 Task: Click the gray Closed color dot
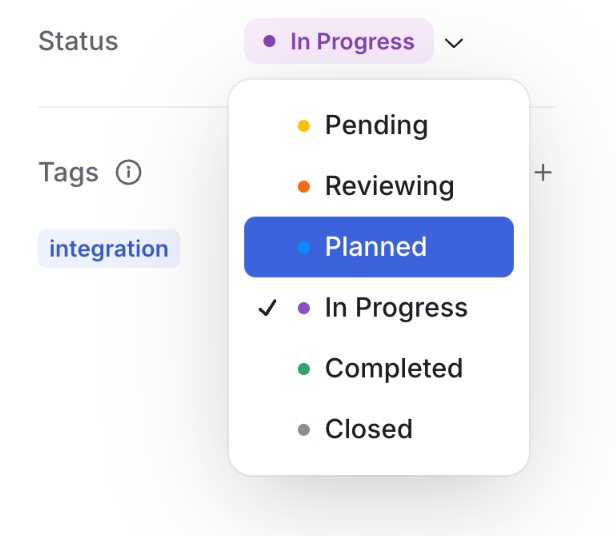(304, 429)
